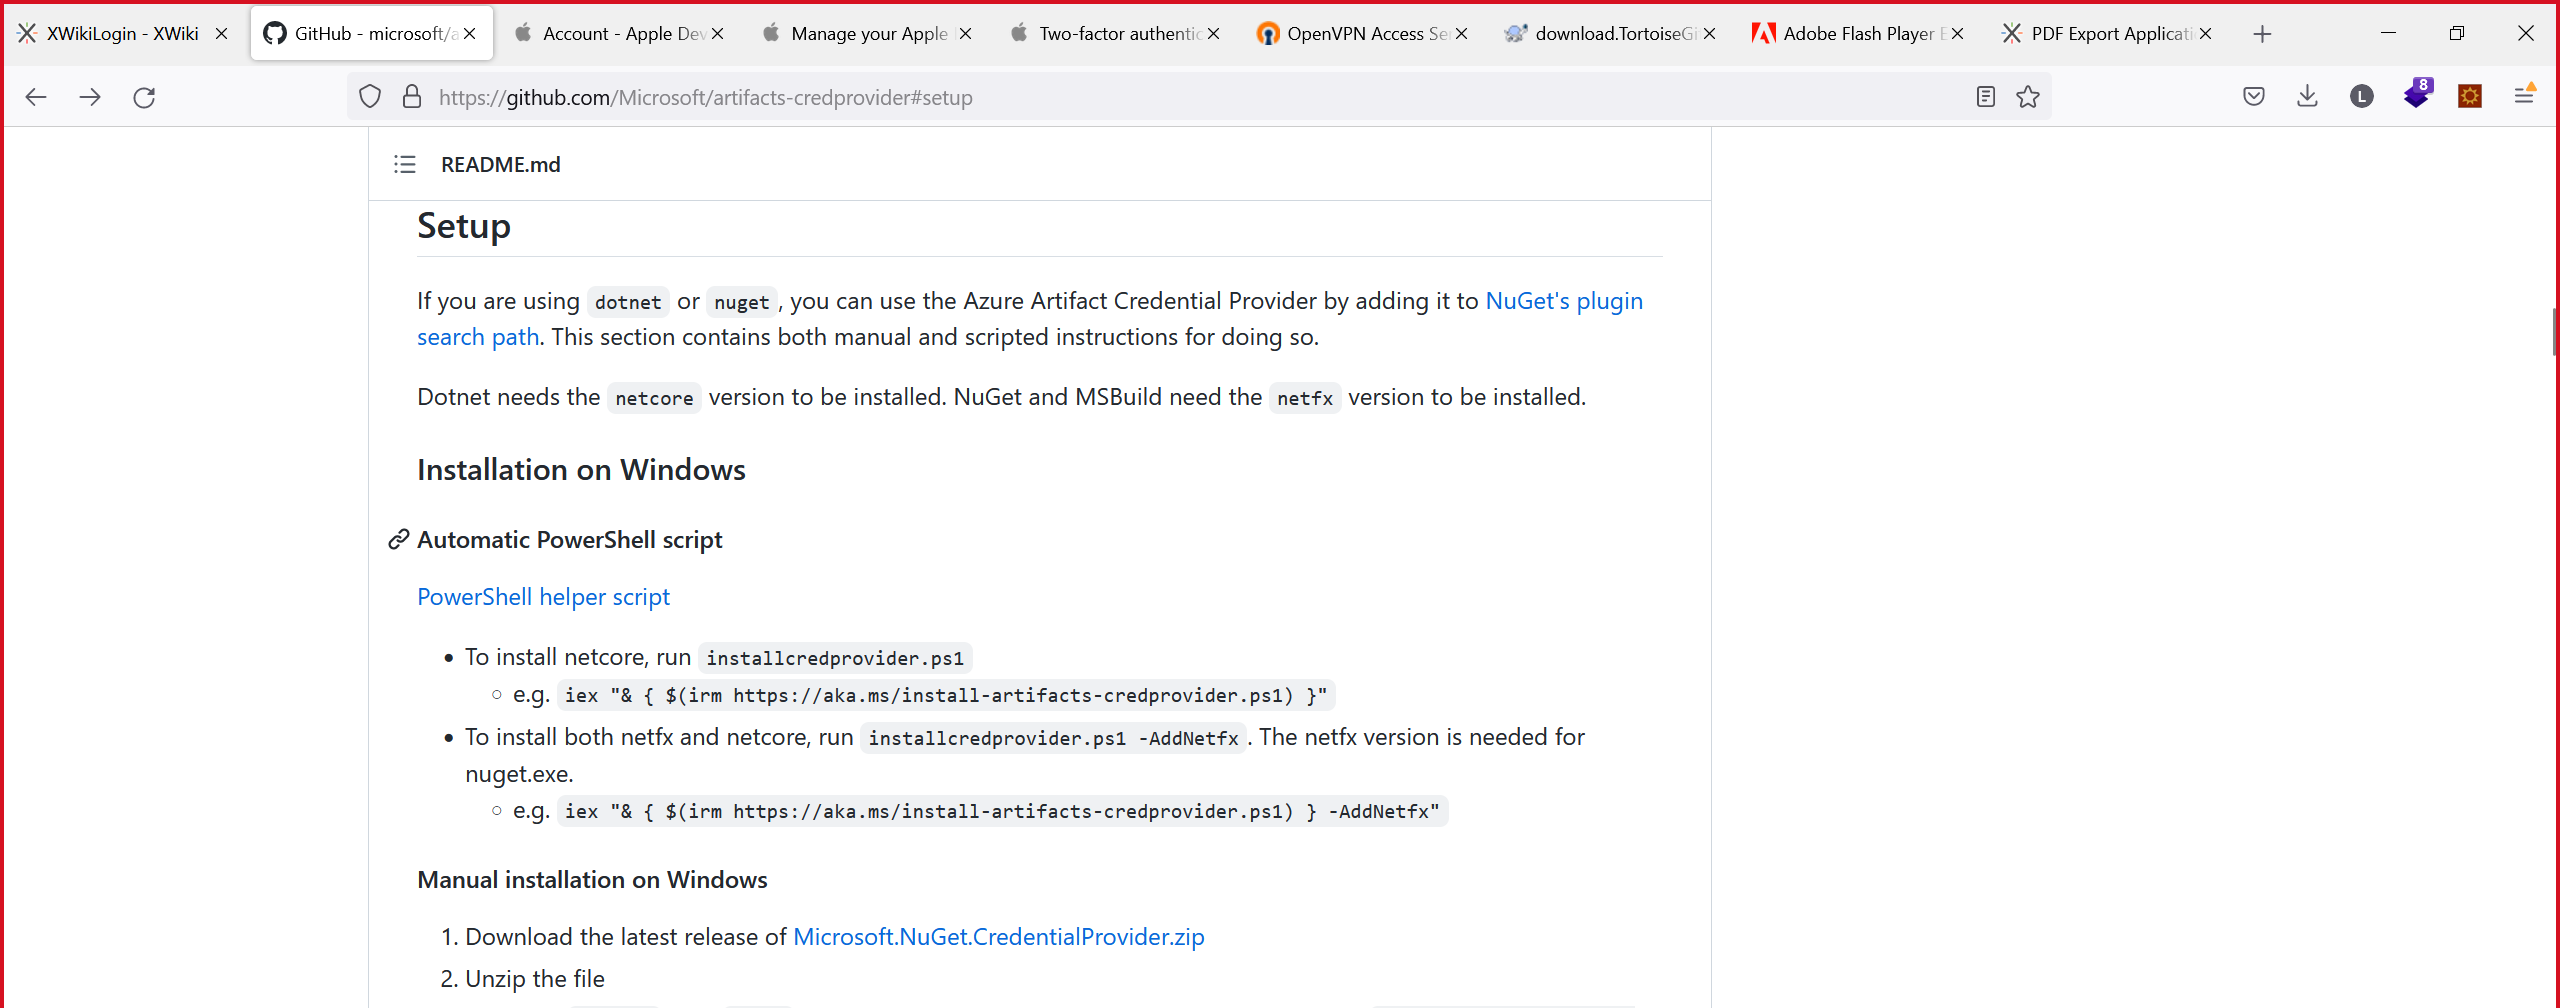Open the Firefox application menu
This screenshot has width=2560, height=1008.
(2524, 97)
